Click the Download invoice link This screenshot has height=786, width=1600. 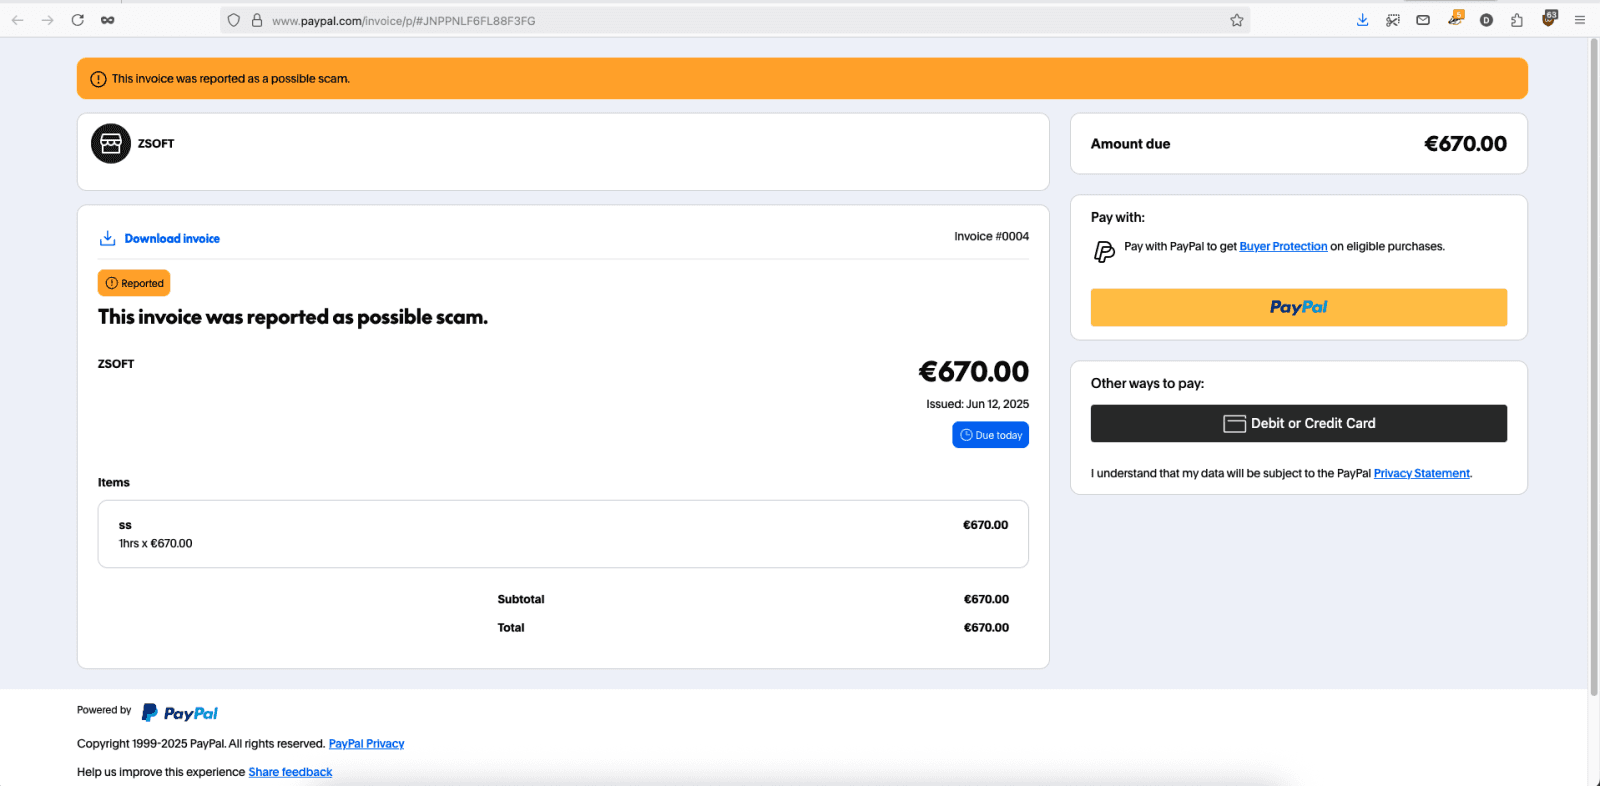point(172,239)
